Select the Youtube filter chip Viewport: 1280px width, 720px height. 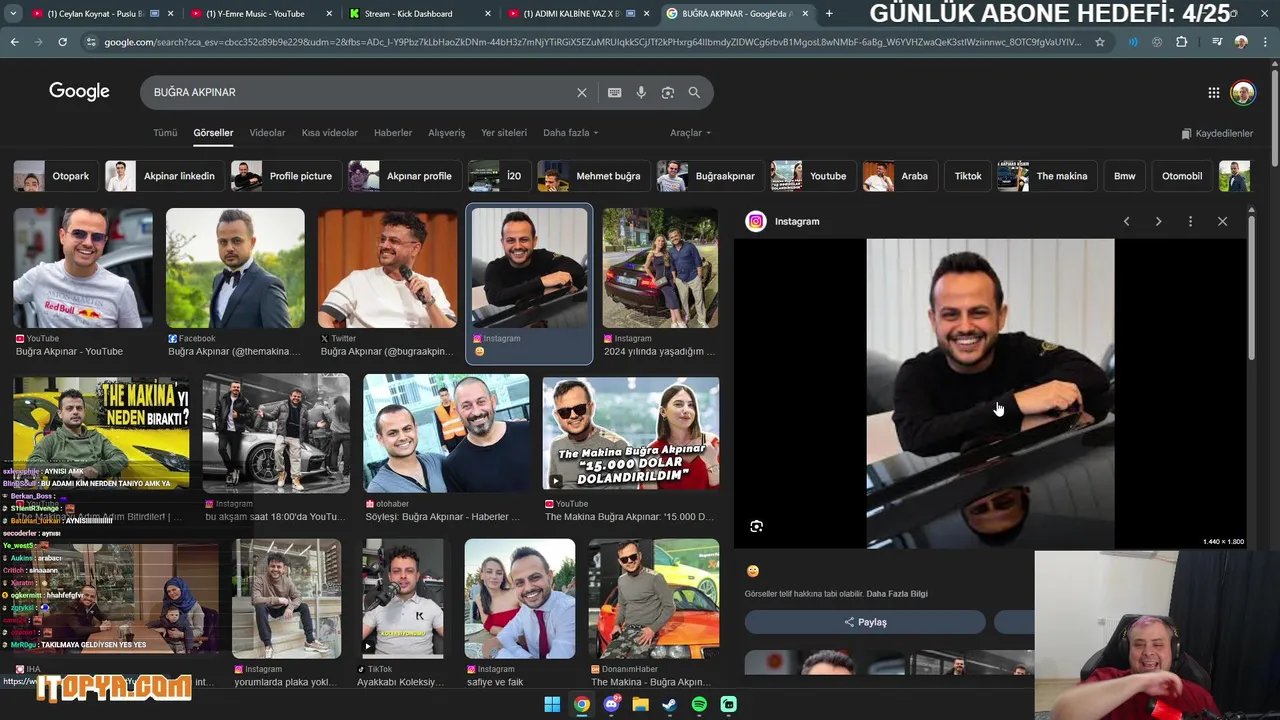click(x=814, y=176)
